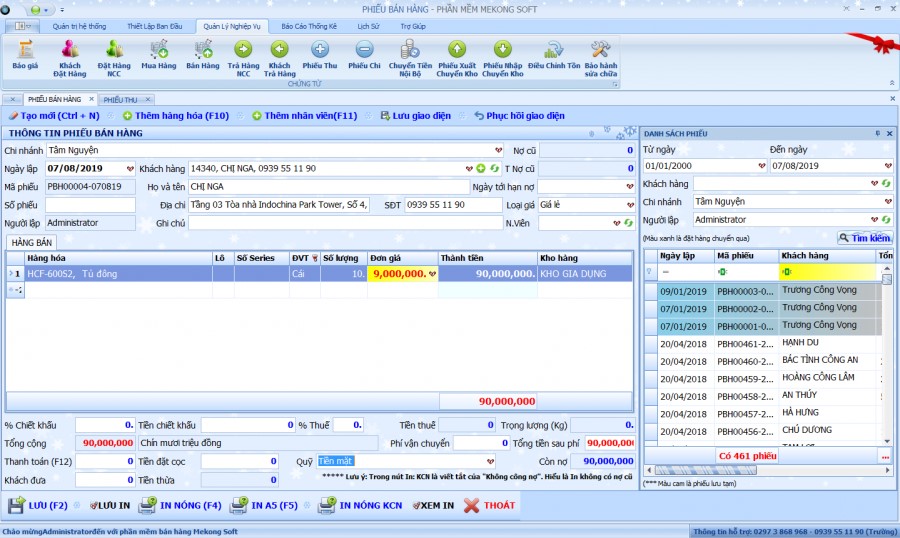
Task: Open filter icon on ĐVT column header
Action: (x=315, y=258)
